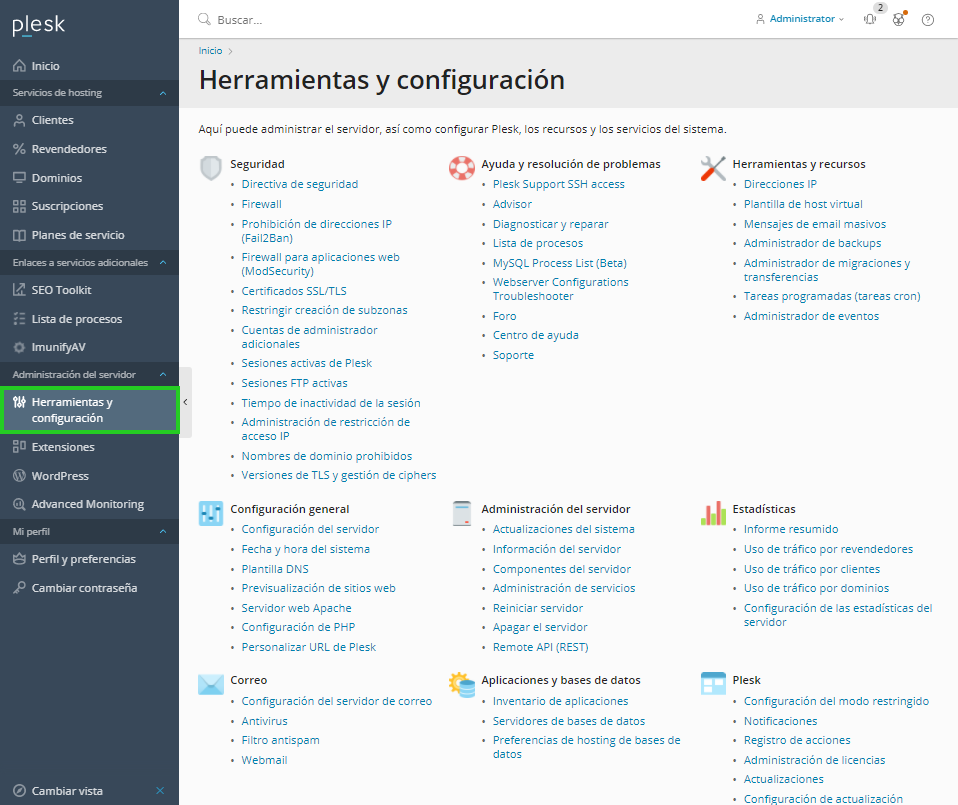The width and height of the screenshot is (958, 805).
Task: Click the Planes de servicio book icon
Action: click(20, 235)
